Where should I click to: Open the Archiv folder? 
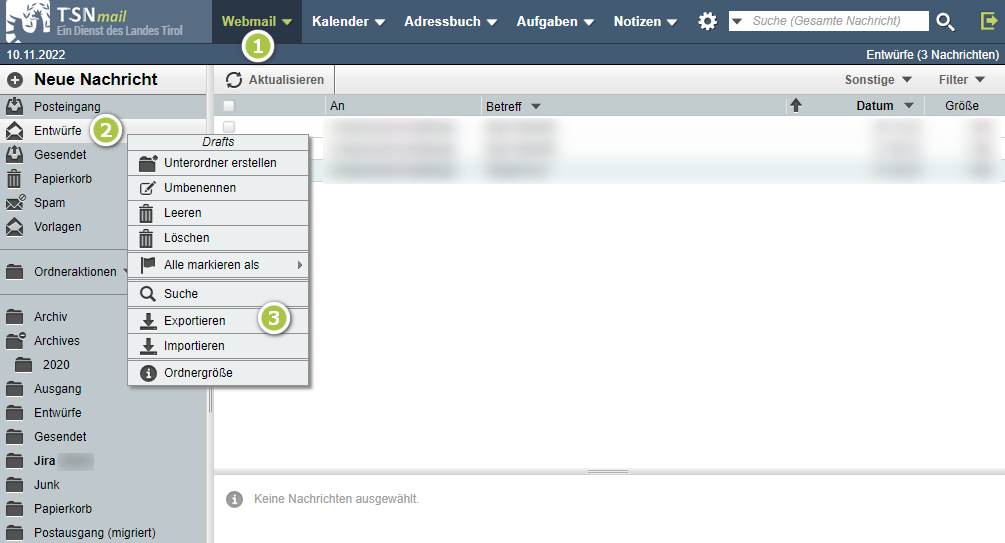tap(50, 317)
